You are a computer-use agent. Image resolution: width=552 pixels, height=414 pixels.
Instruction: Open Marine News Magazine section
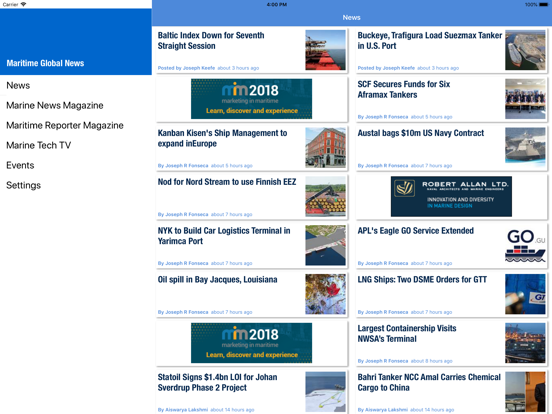click(76, 105)
